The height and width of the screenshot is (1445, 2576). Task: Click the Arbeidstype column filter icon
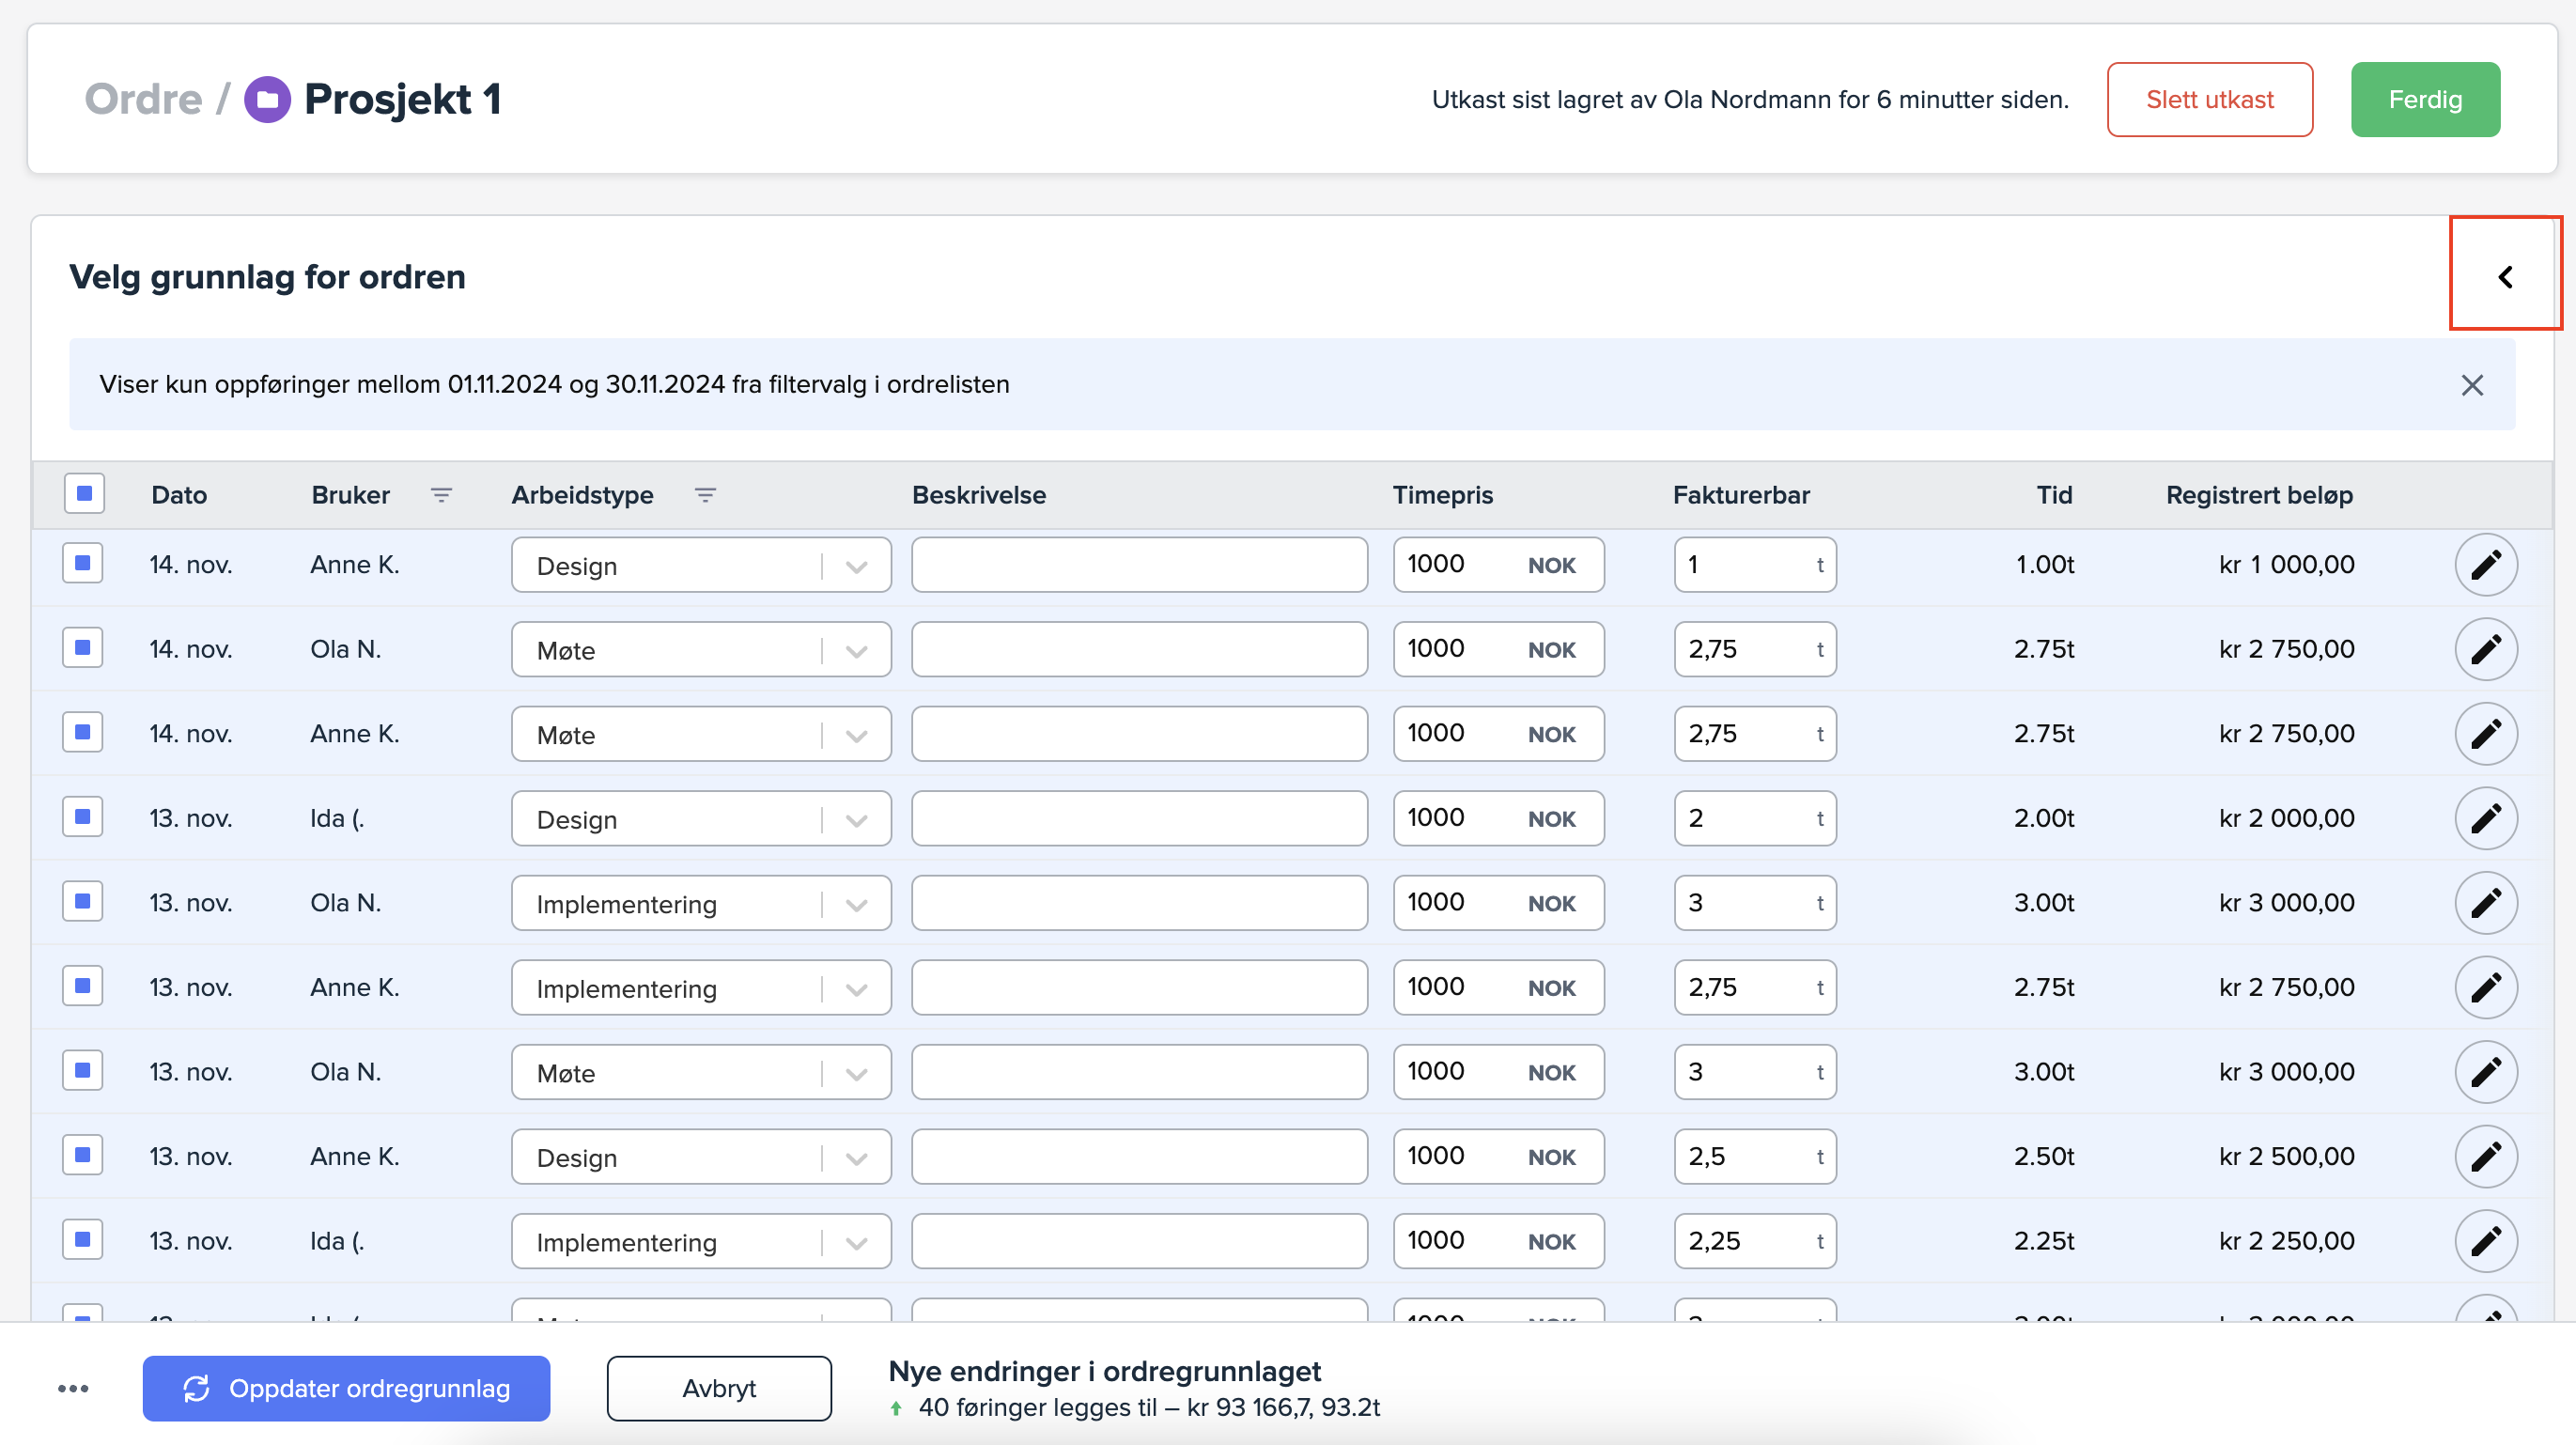coord(705,495)
